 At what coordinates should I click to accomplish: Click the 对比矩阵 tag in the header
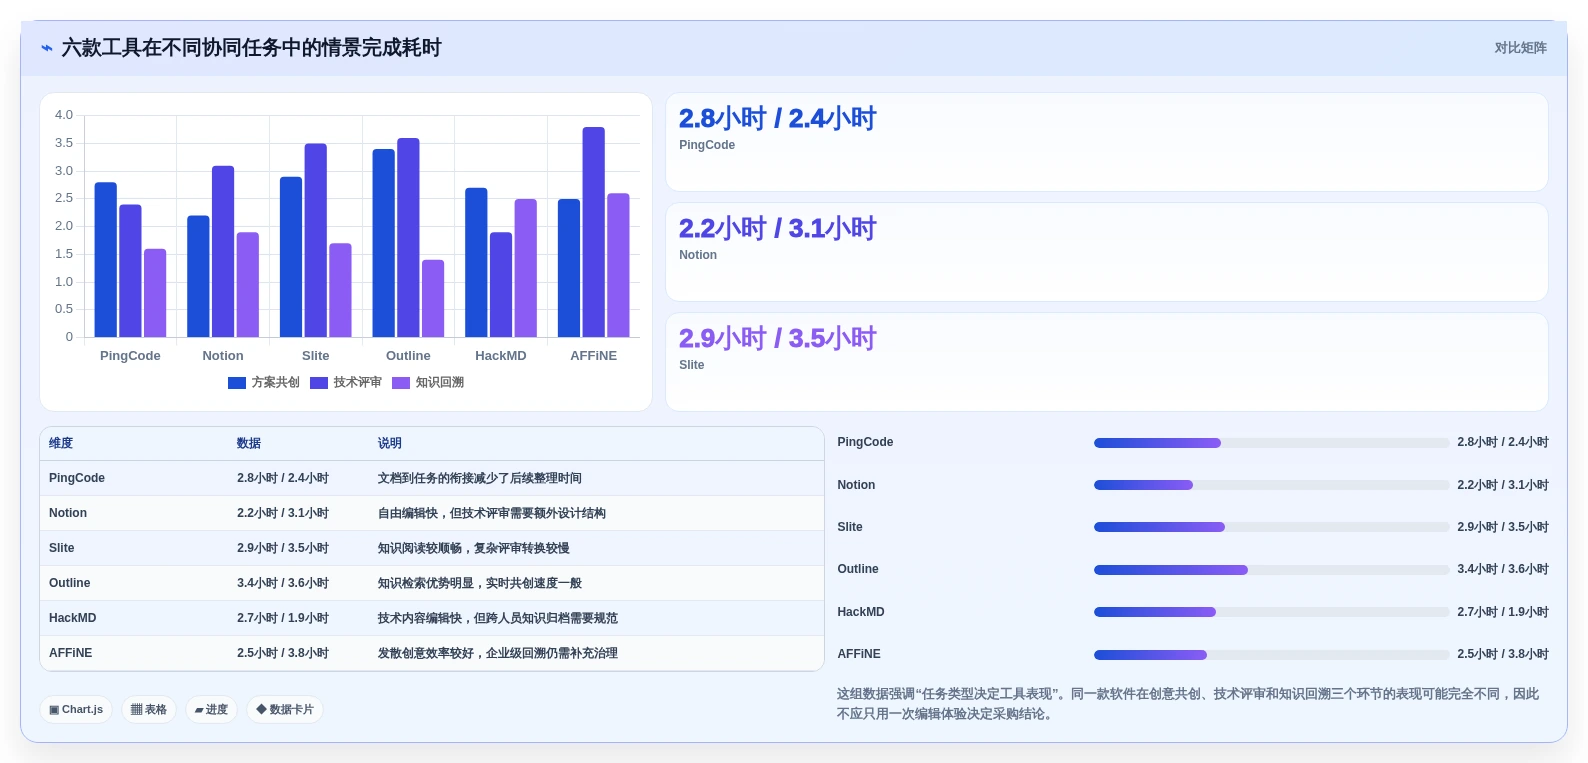(1520, 48)
